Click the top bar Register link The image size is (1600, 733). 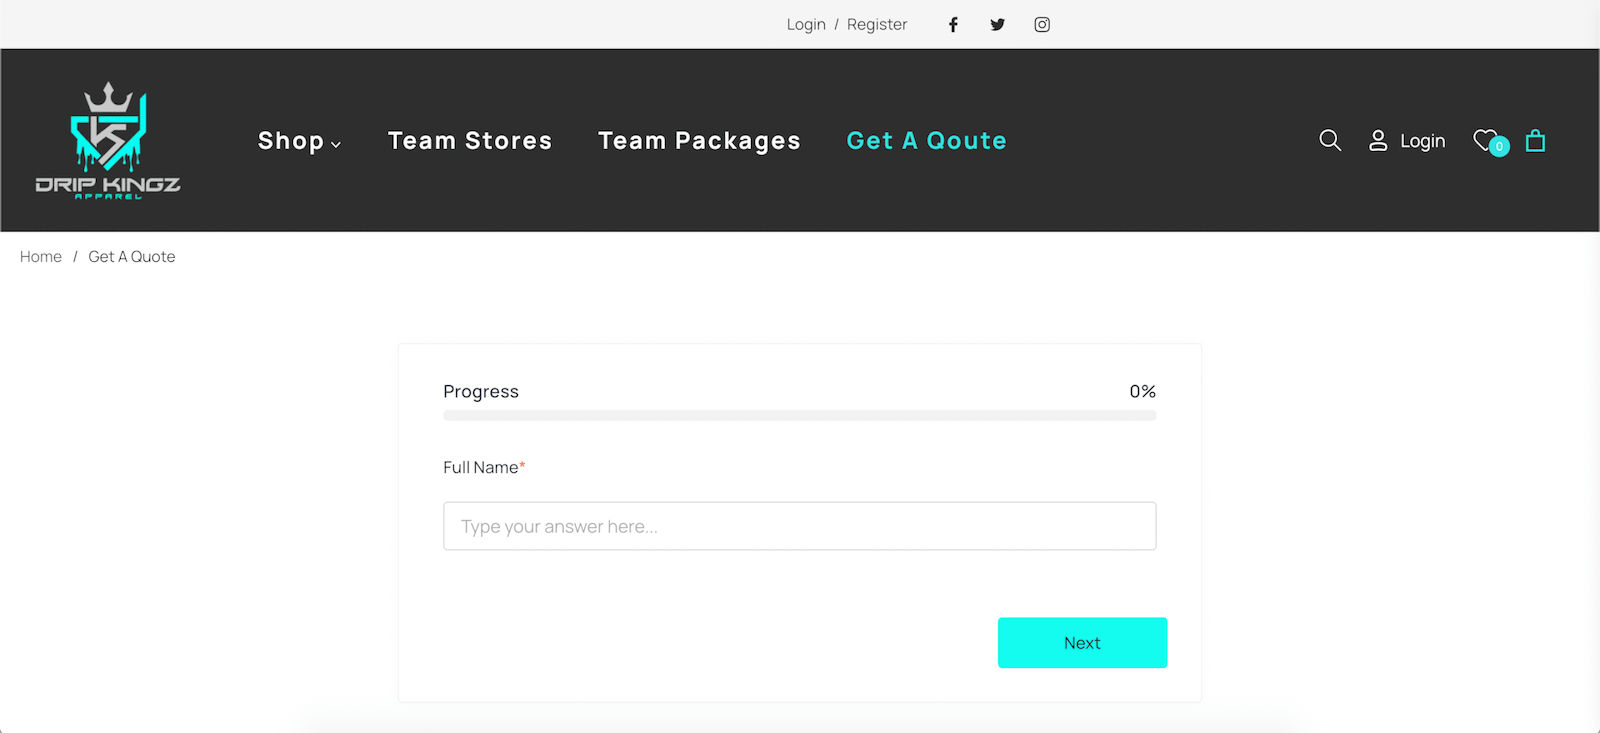click(x=877, y=25)
